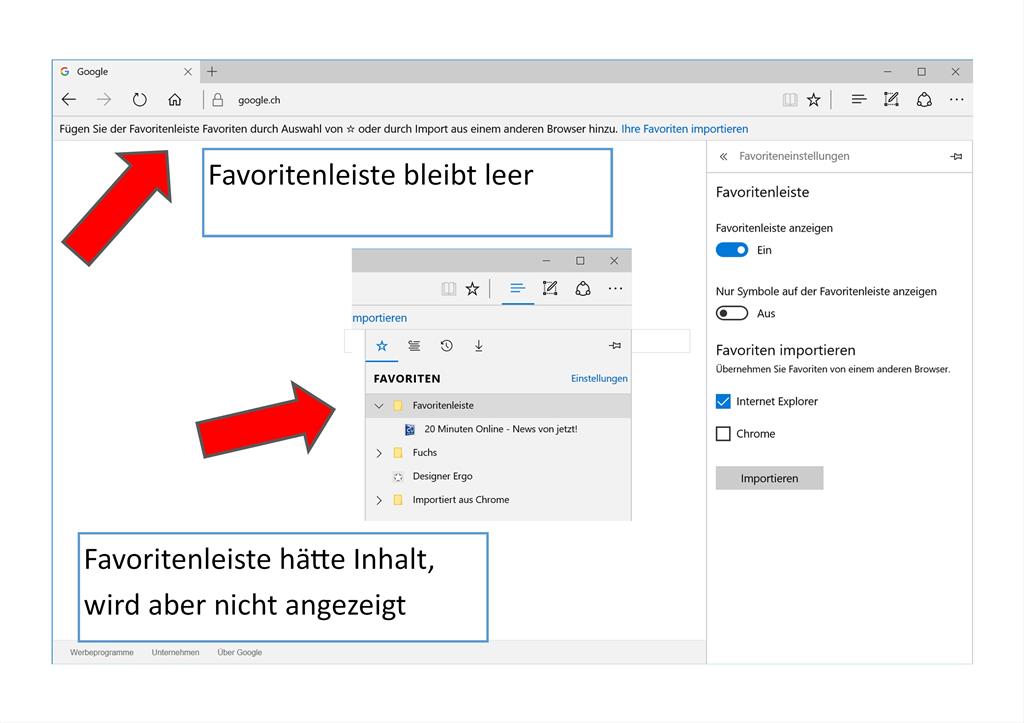Screen dimensions: 1024x723
Task: Check the Chrome checkbox
Action: (x=723, y=434)
